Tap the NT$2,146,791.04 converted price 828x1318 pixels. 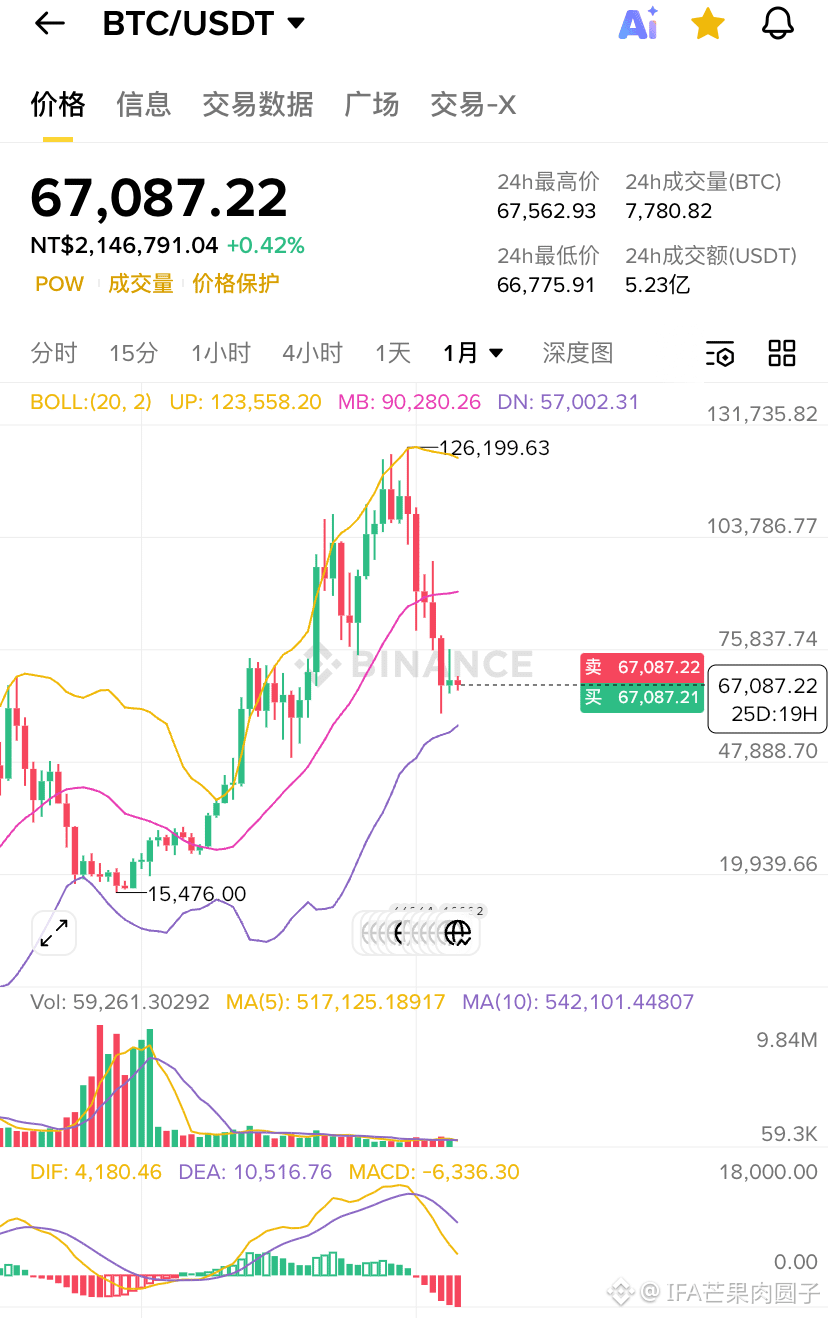(x=124, y=246)
